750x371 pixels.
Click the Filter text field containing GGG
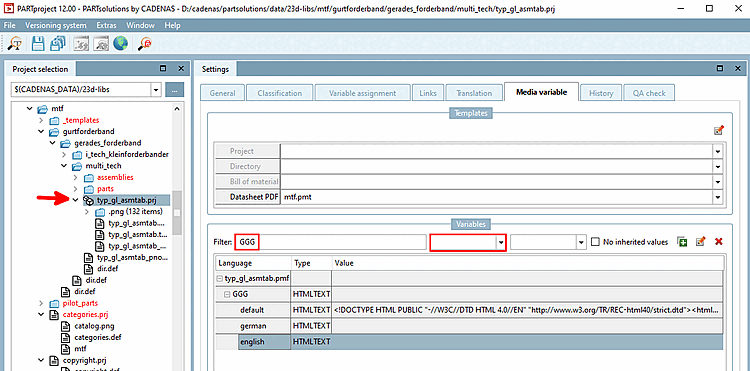(330, 242)
